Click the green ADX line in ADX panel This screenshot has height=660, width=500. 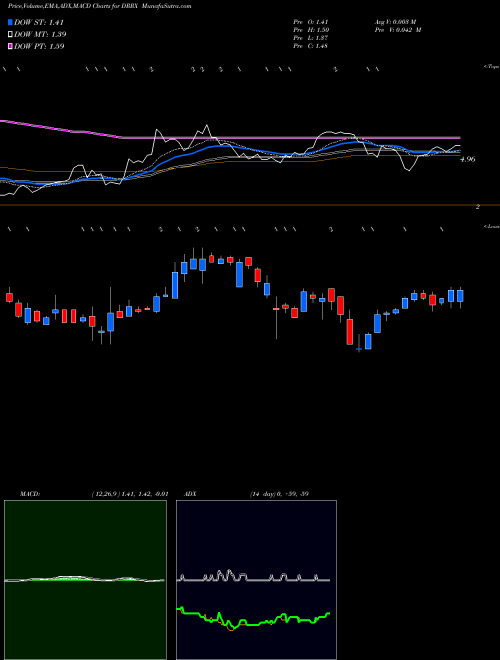[253, 619]
